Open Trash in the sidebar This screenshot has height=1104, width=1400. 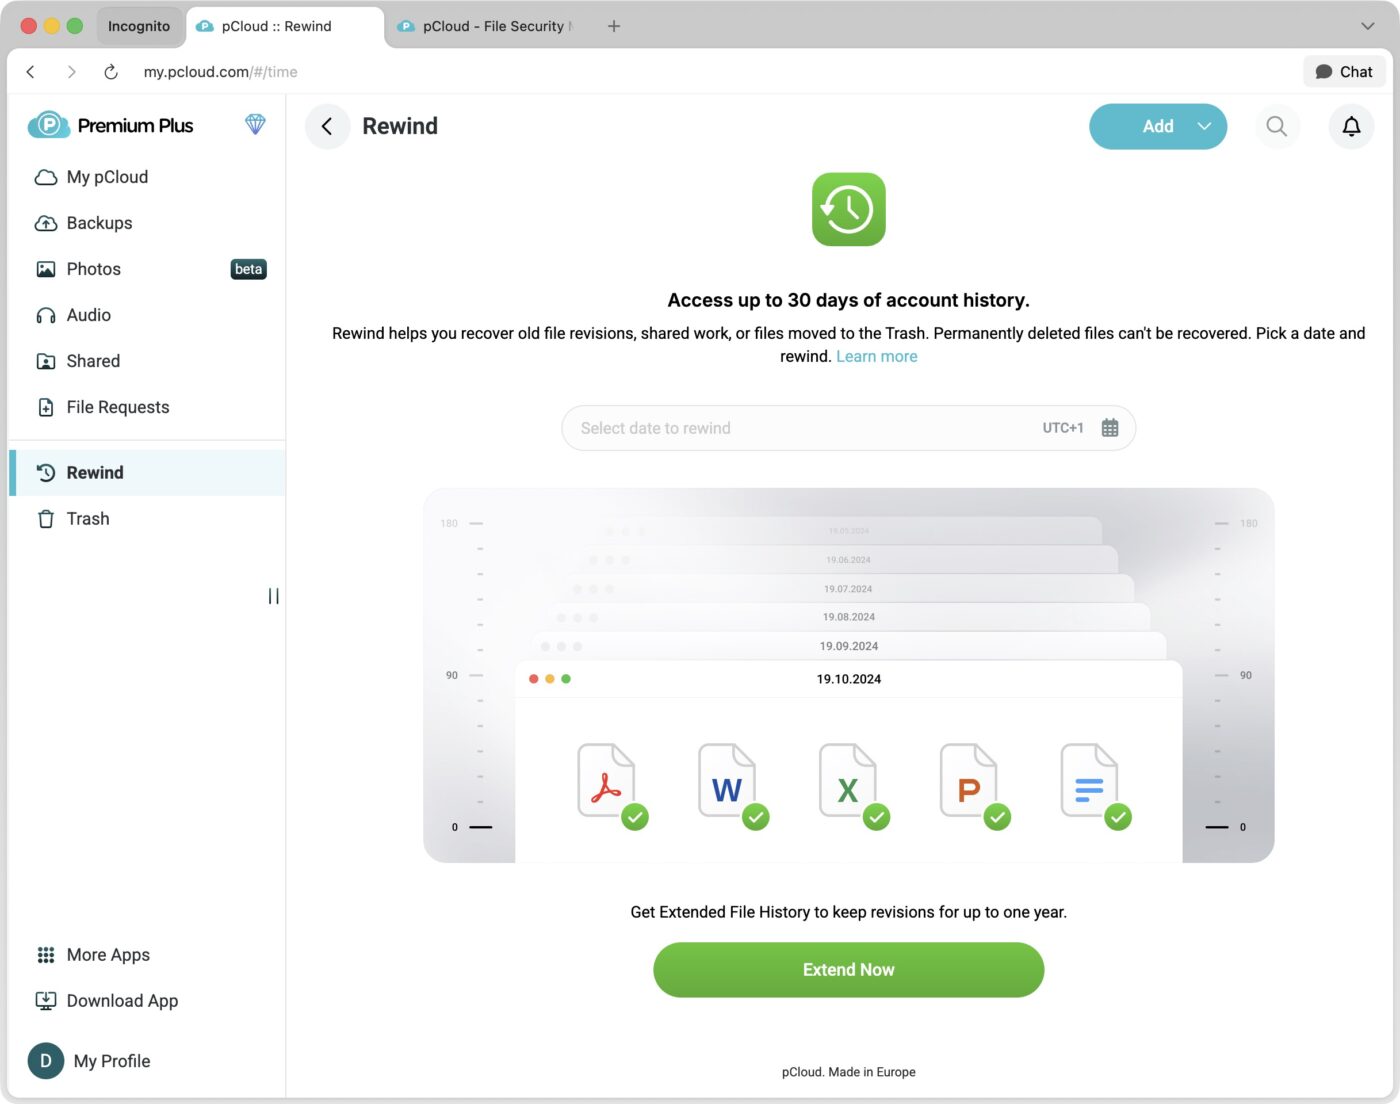coord(88,519)
